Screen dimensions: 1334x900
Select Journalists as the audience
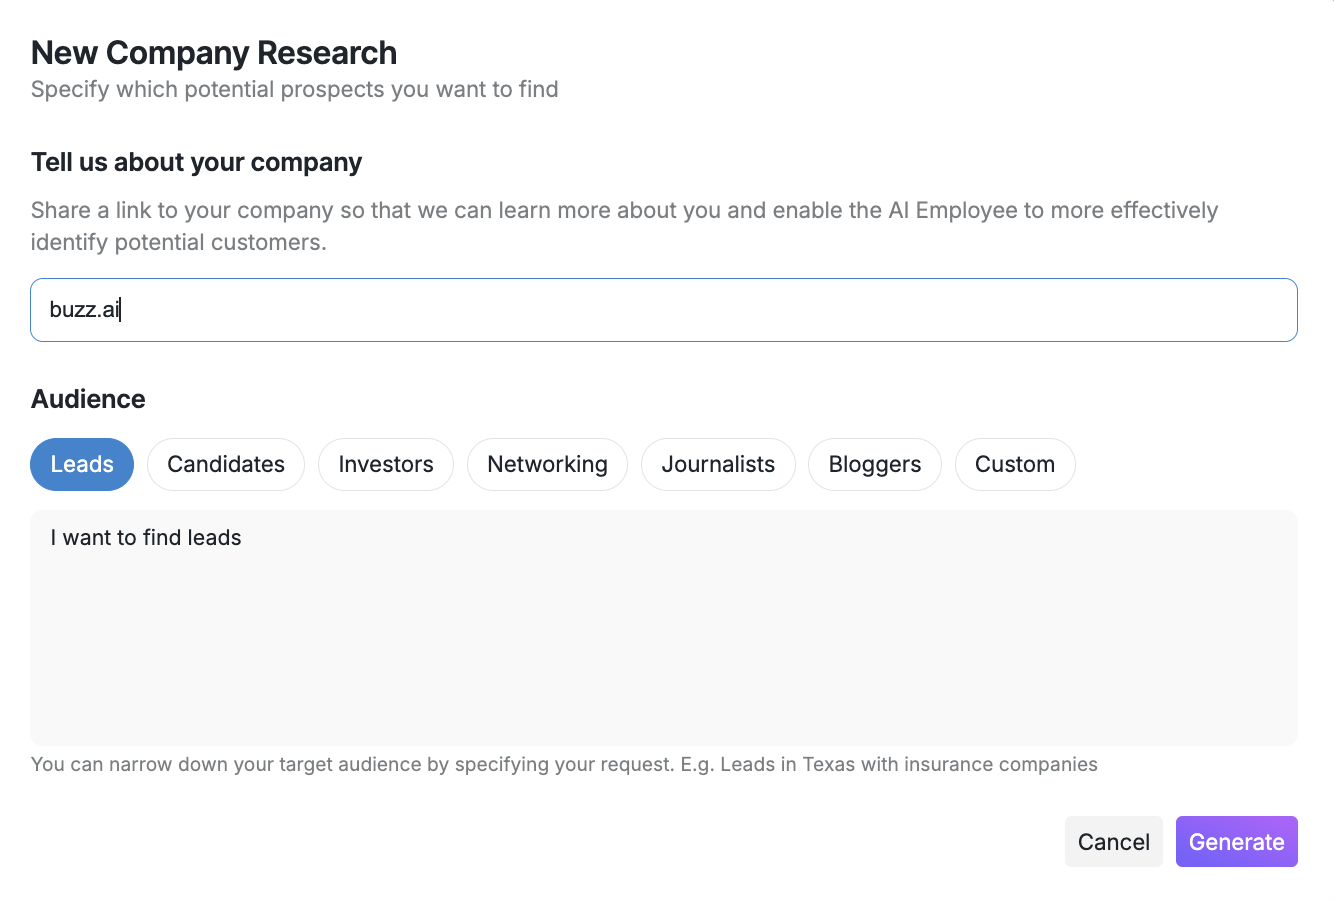(x=718, y=464)
